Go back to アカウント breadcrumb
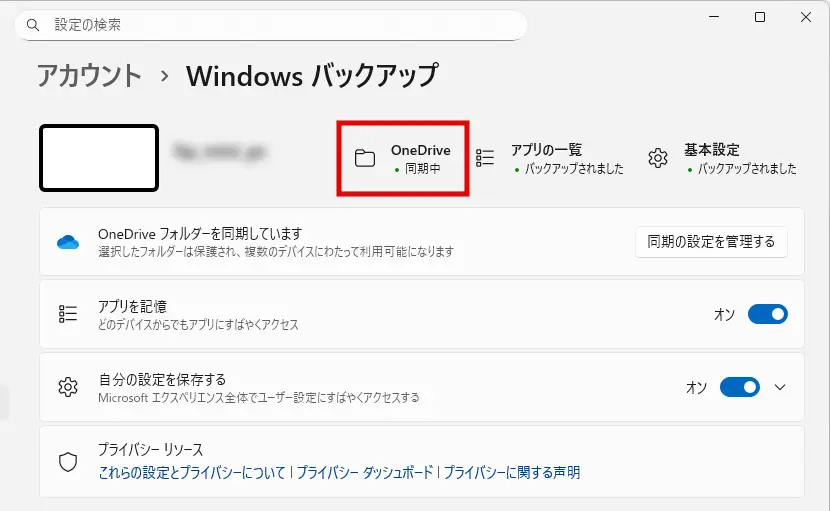830x511 pixels. (x=89, y=76)
